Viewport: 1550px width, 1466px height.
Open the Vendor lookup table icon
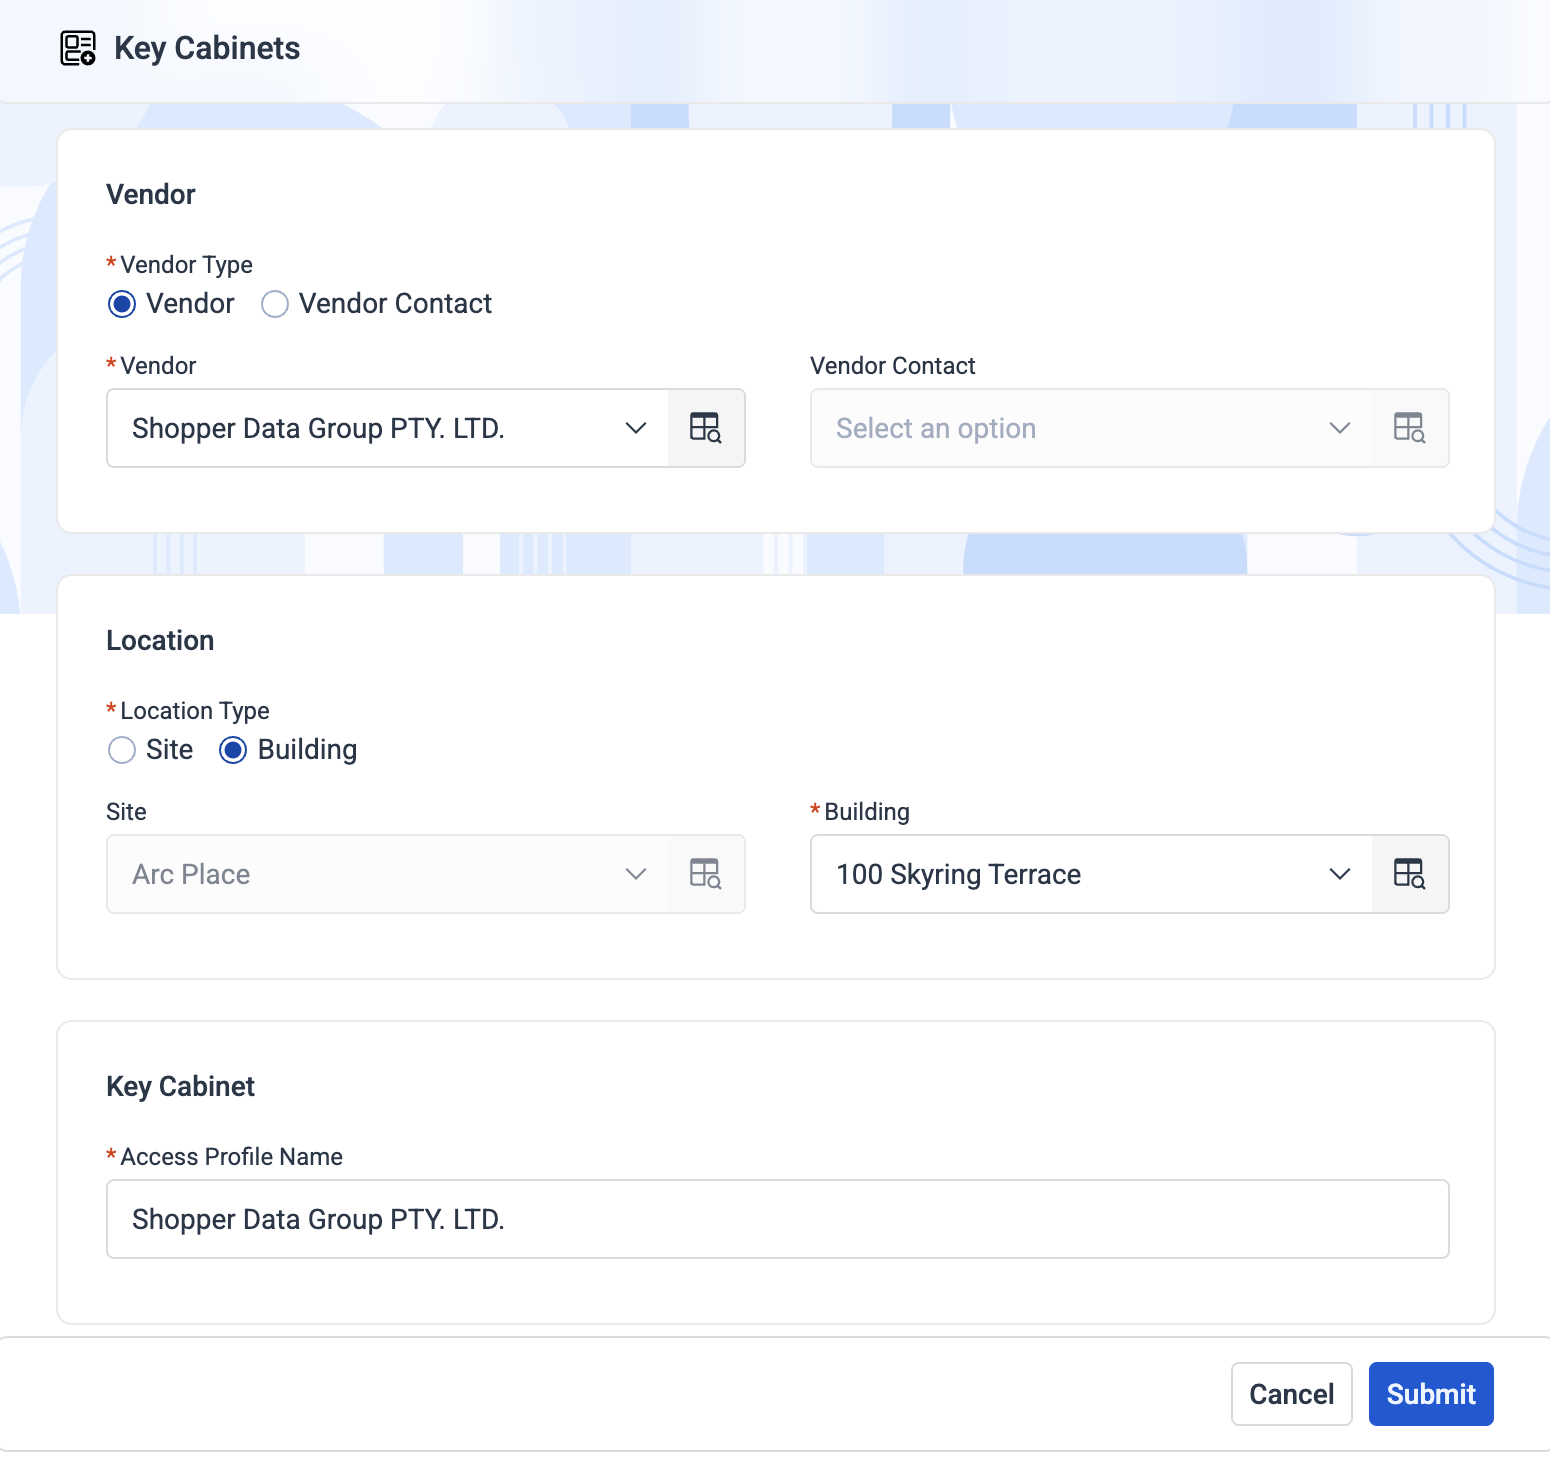coord(706,428)
